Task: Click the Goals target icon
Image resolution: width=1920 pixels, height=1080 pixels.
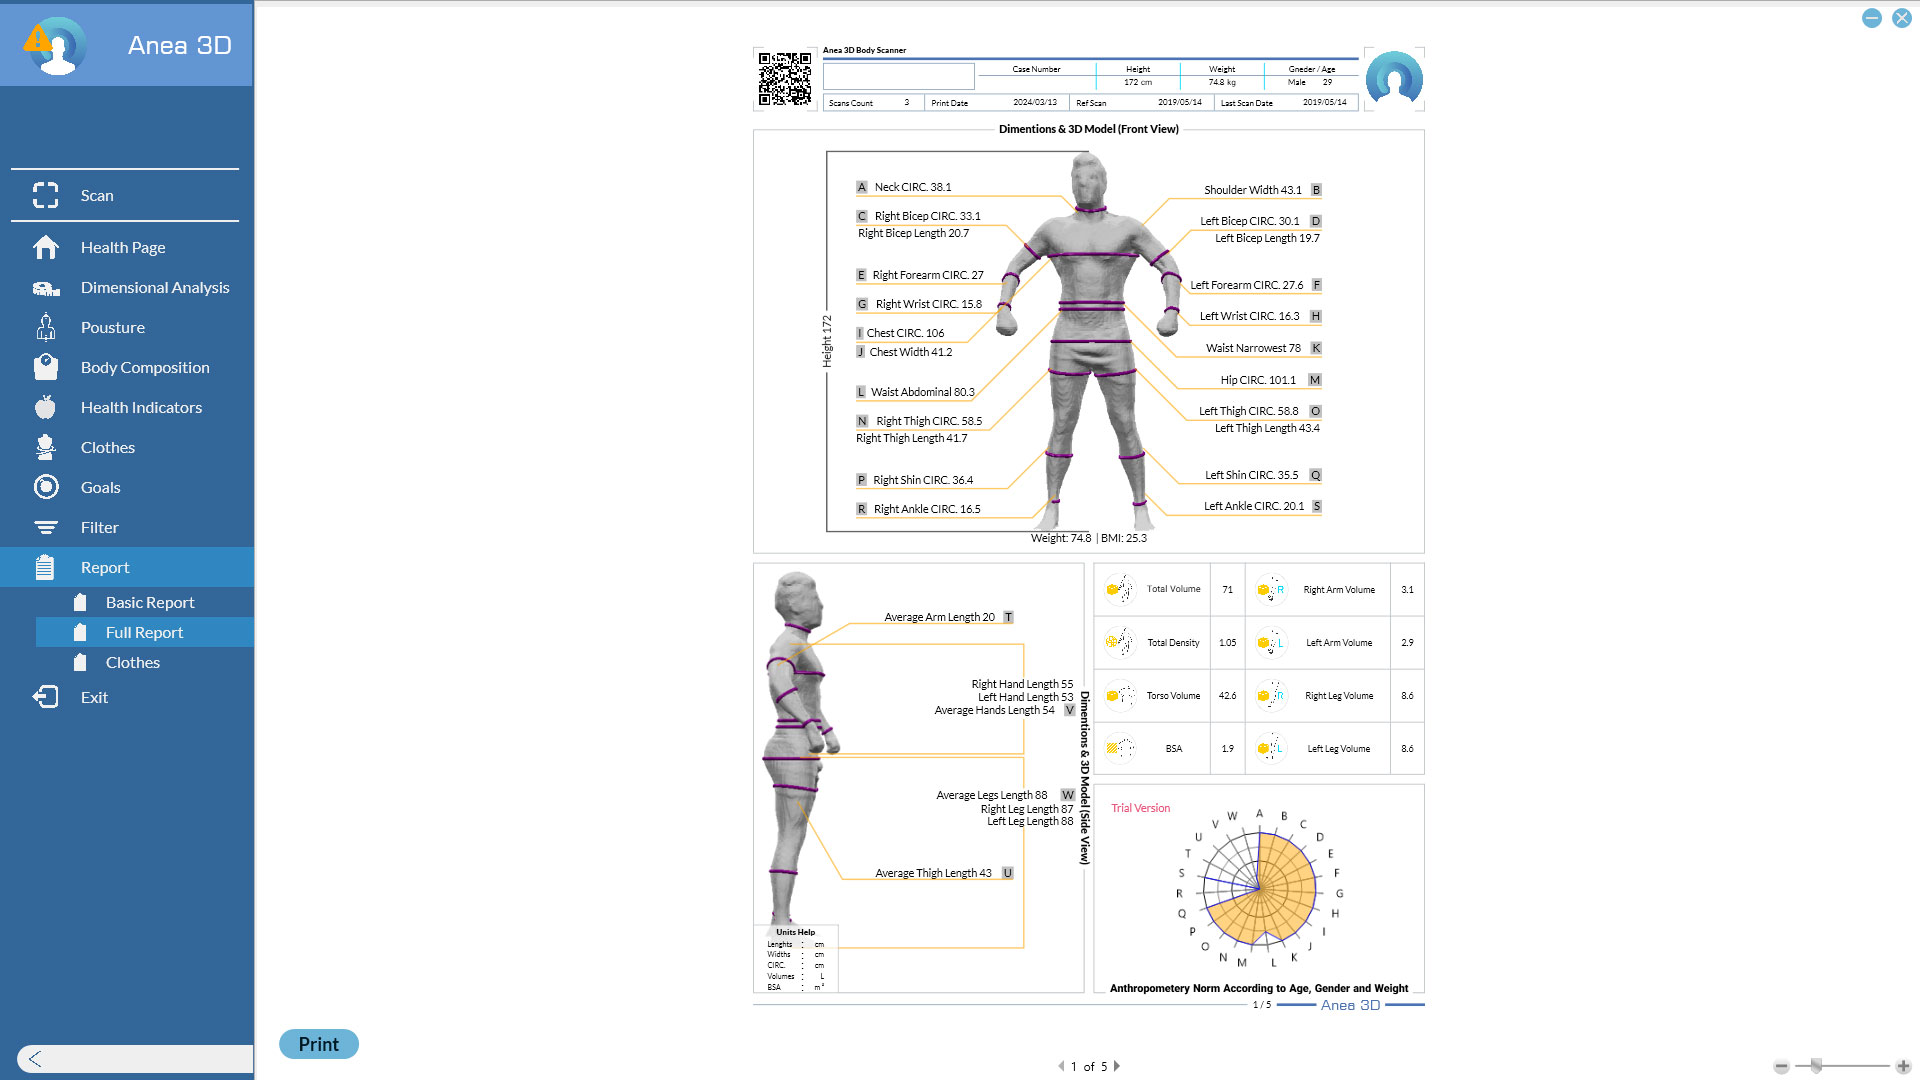Action: click(45, 487)
